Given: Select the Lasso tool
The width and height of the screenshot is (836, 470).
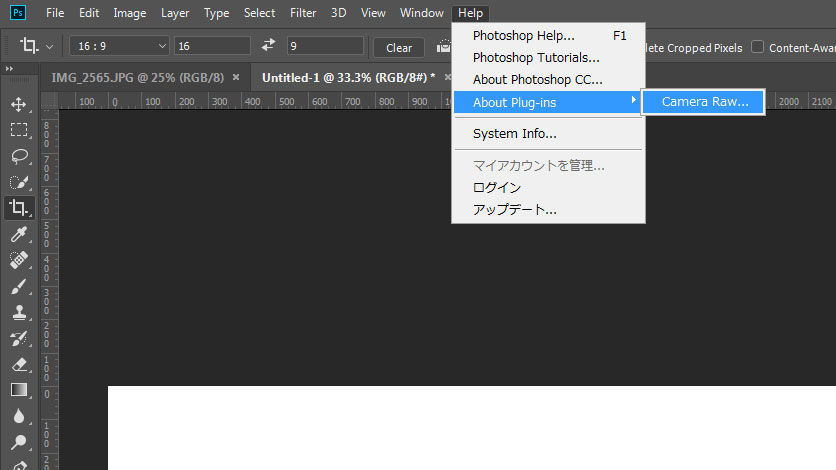Looking at the screenshot, I should tap(19, 156).
